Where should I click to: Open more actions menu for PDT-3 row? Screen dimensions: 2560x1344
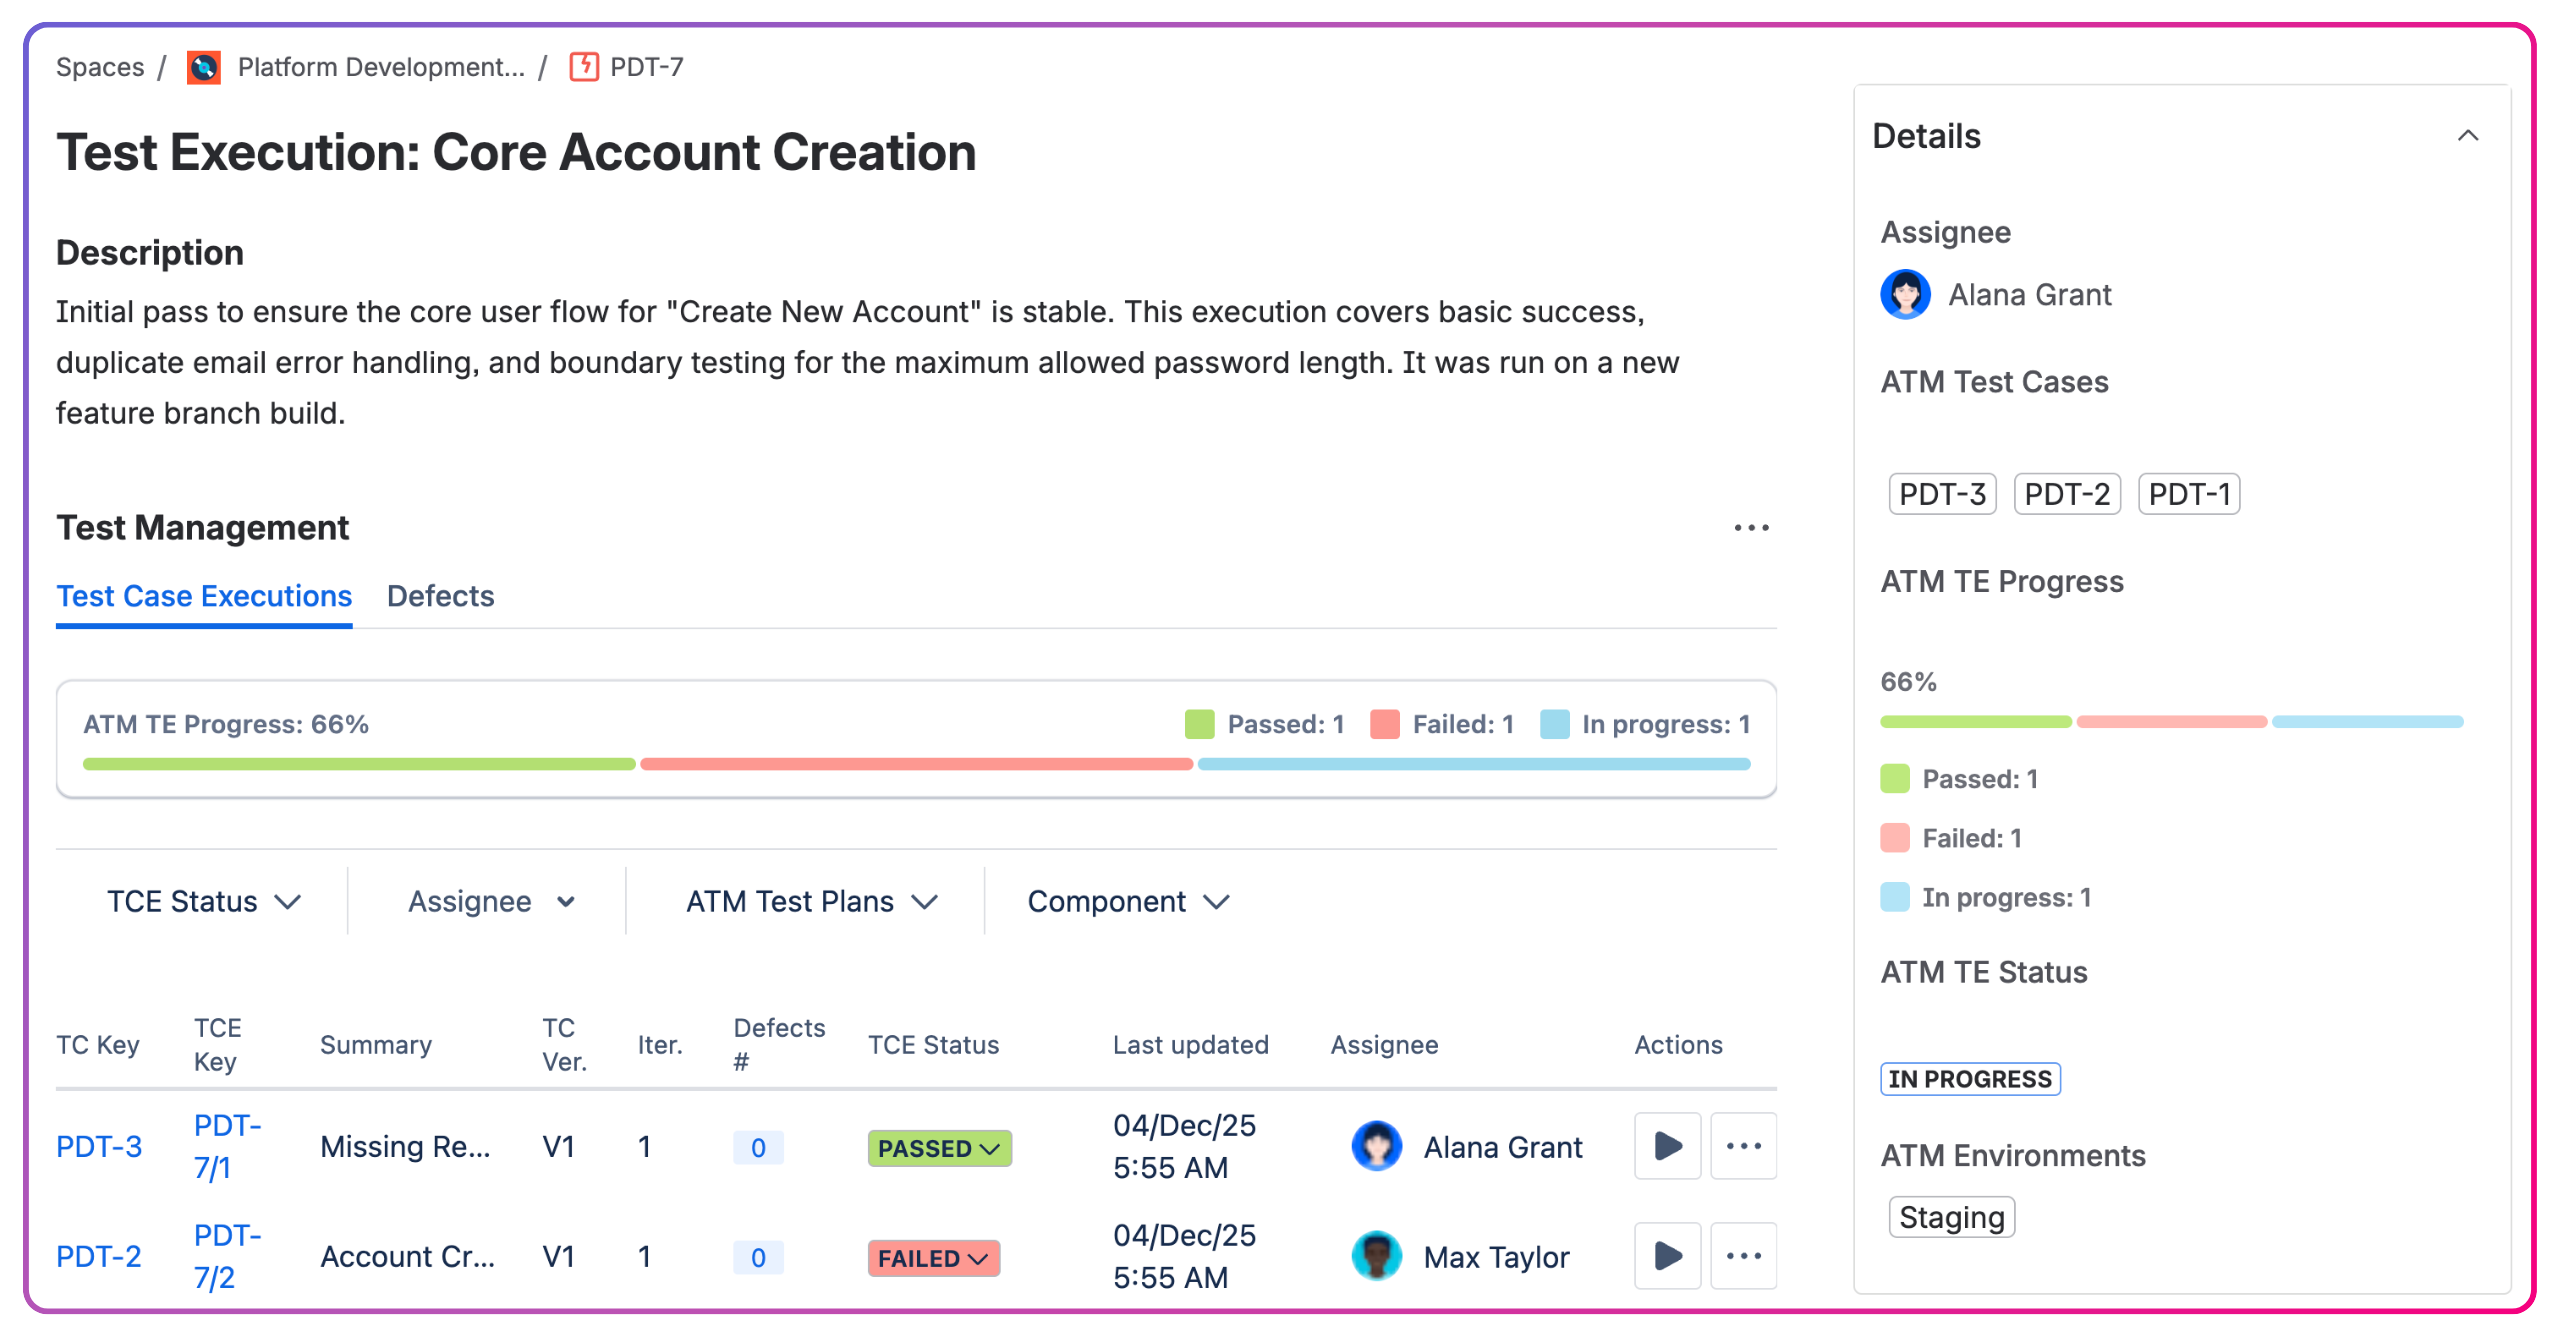1743,1146
